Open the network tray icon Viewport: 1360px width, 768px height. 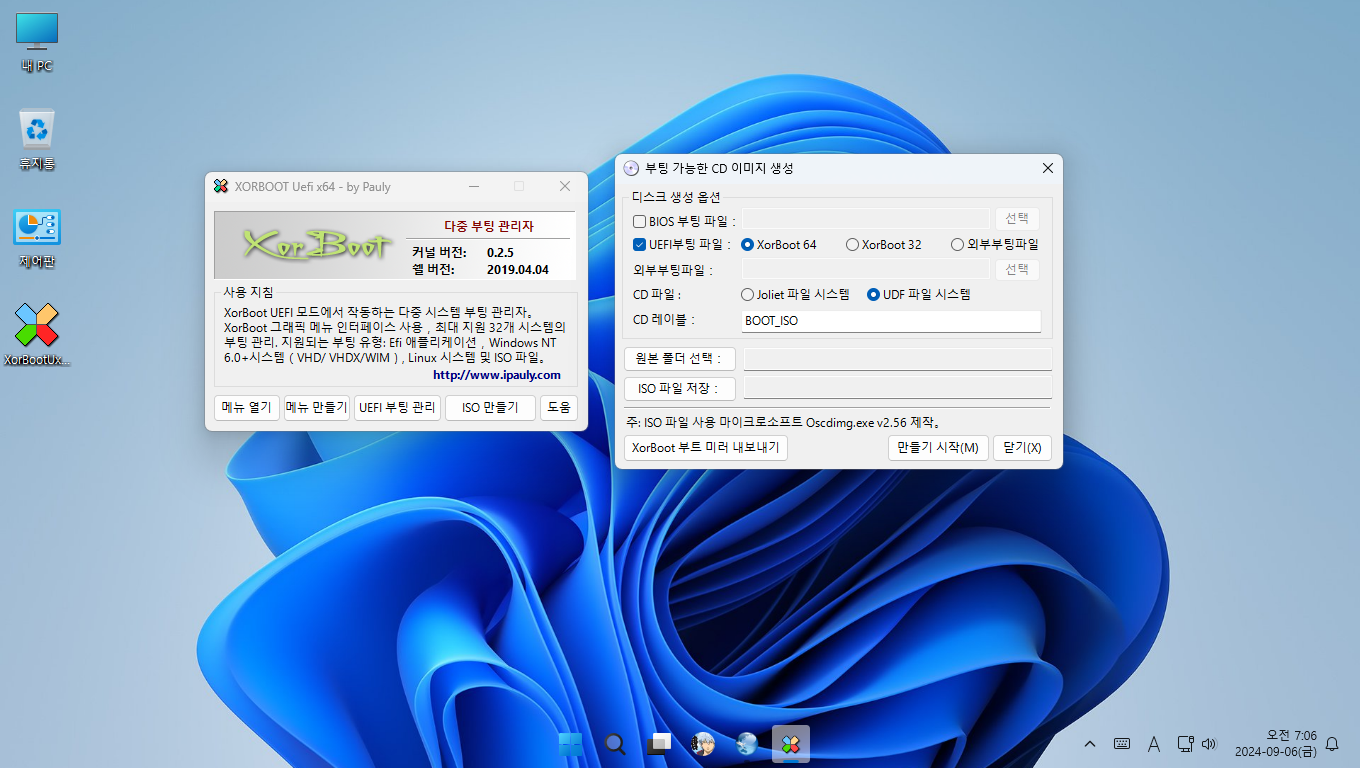[x=1185, y=744]
